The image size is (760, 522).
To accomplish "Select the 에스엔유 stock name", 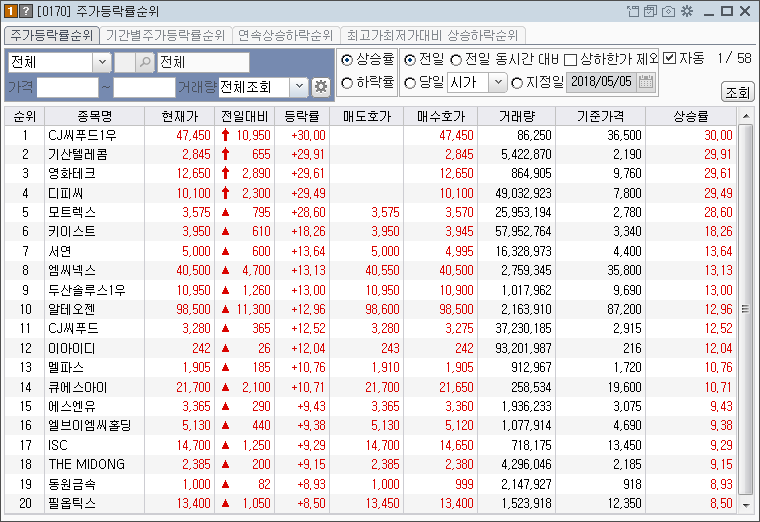I will [x=72, y=406].
